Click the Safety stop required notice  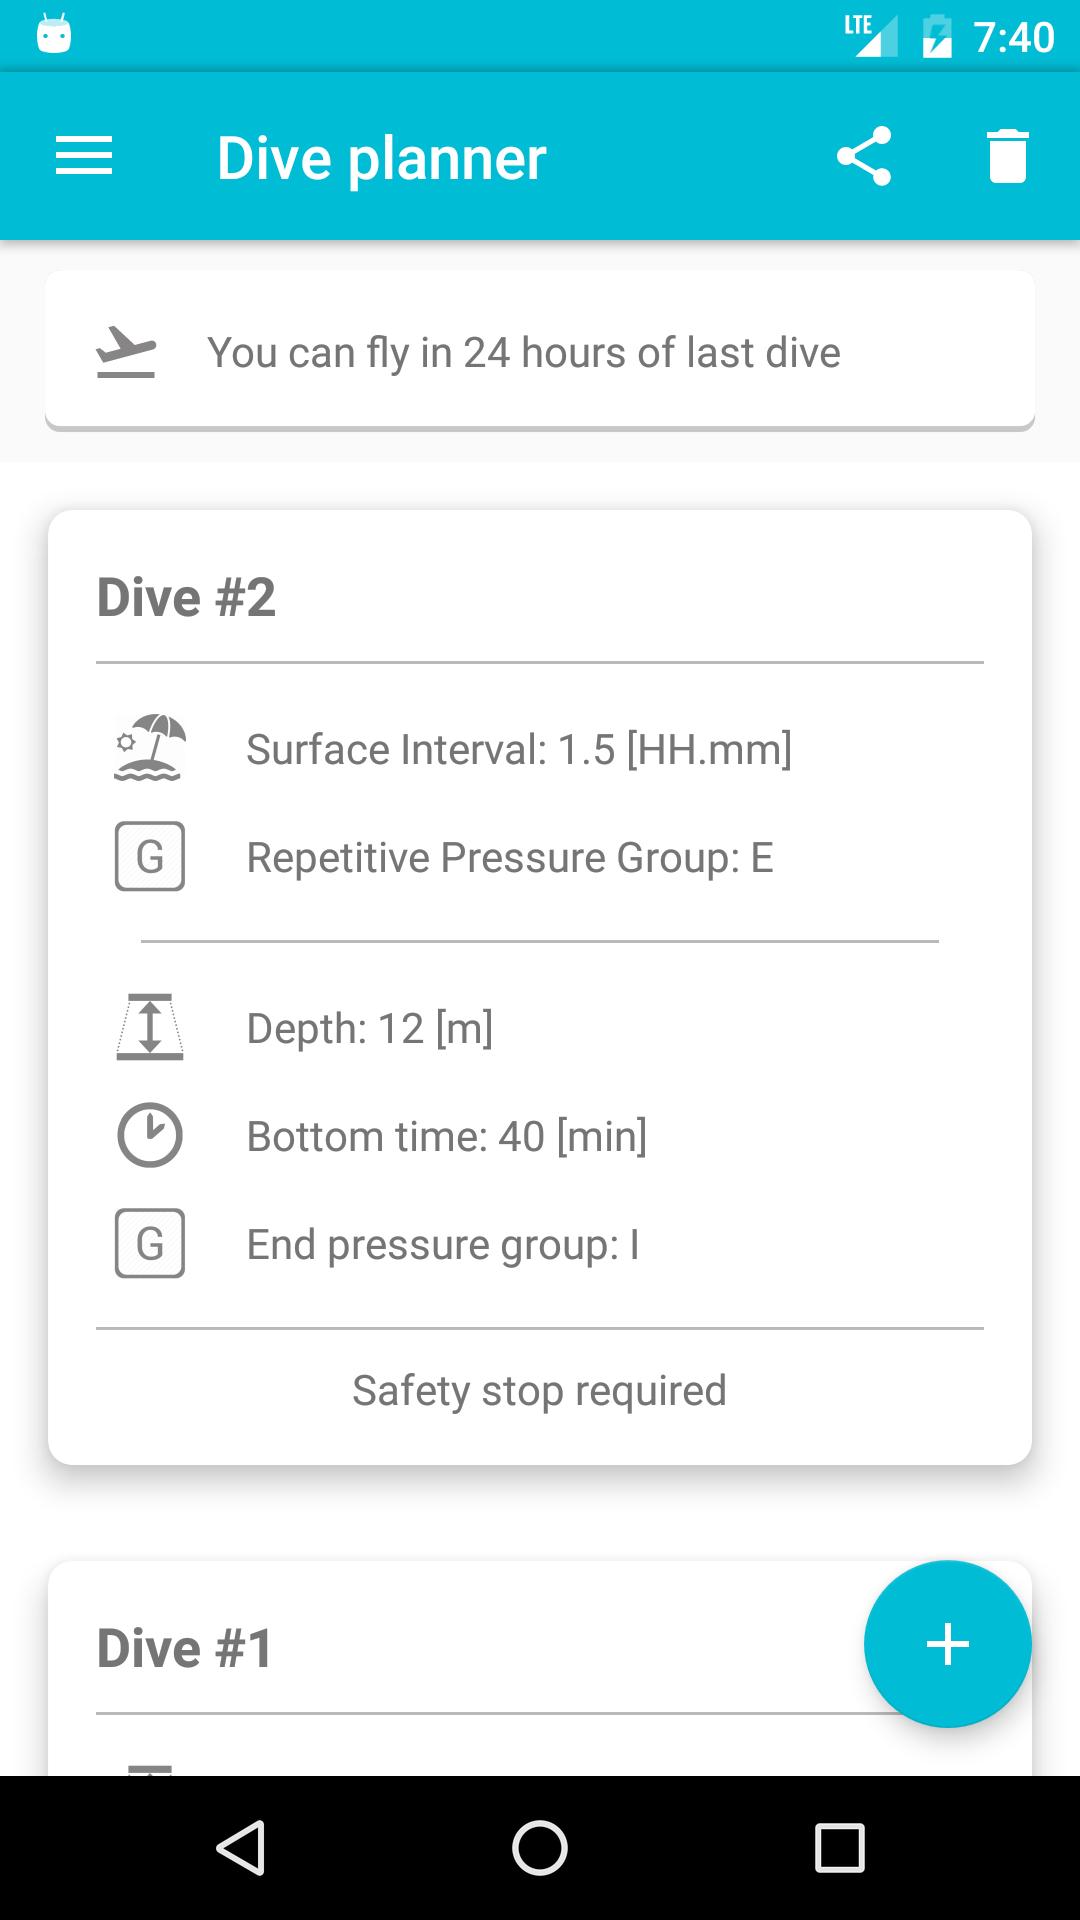tap(540, 1391)
